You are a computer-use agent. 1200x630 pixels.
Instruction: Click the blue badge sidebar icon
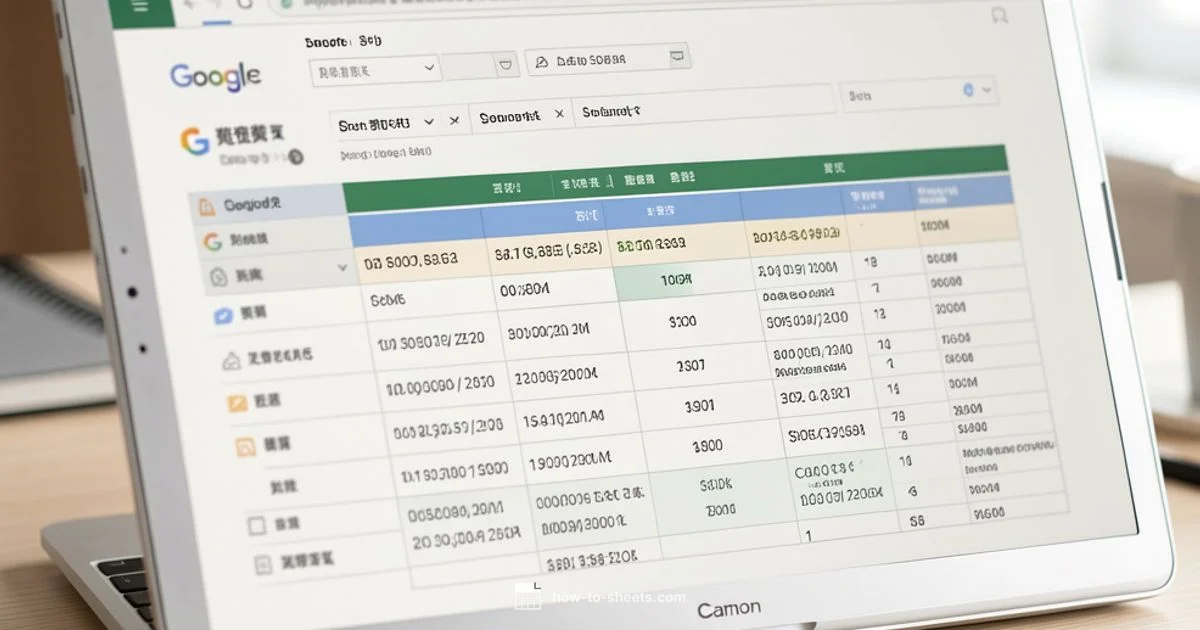223,315
